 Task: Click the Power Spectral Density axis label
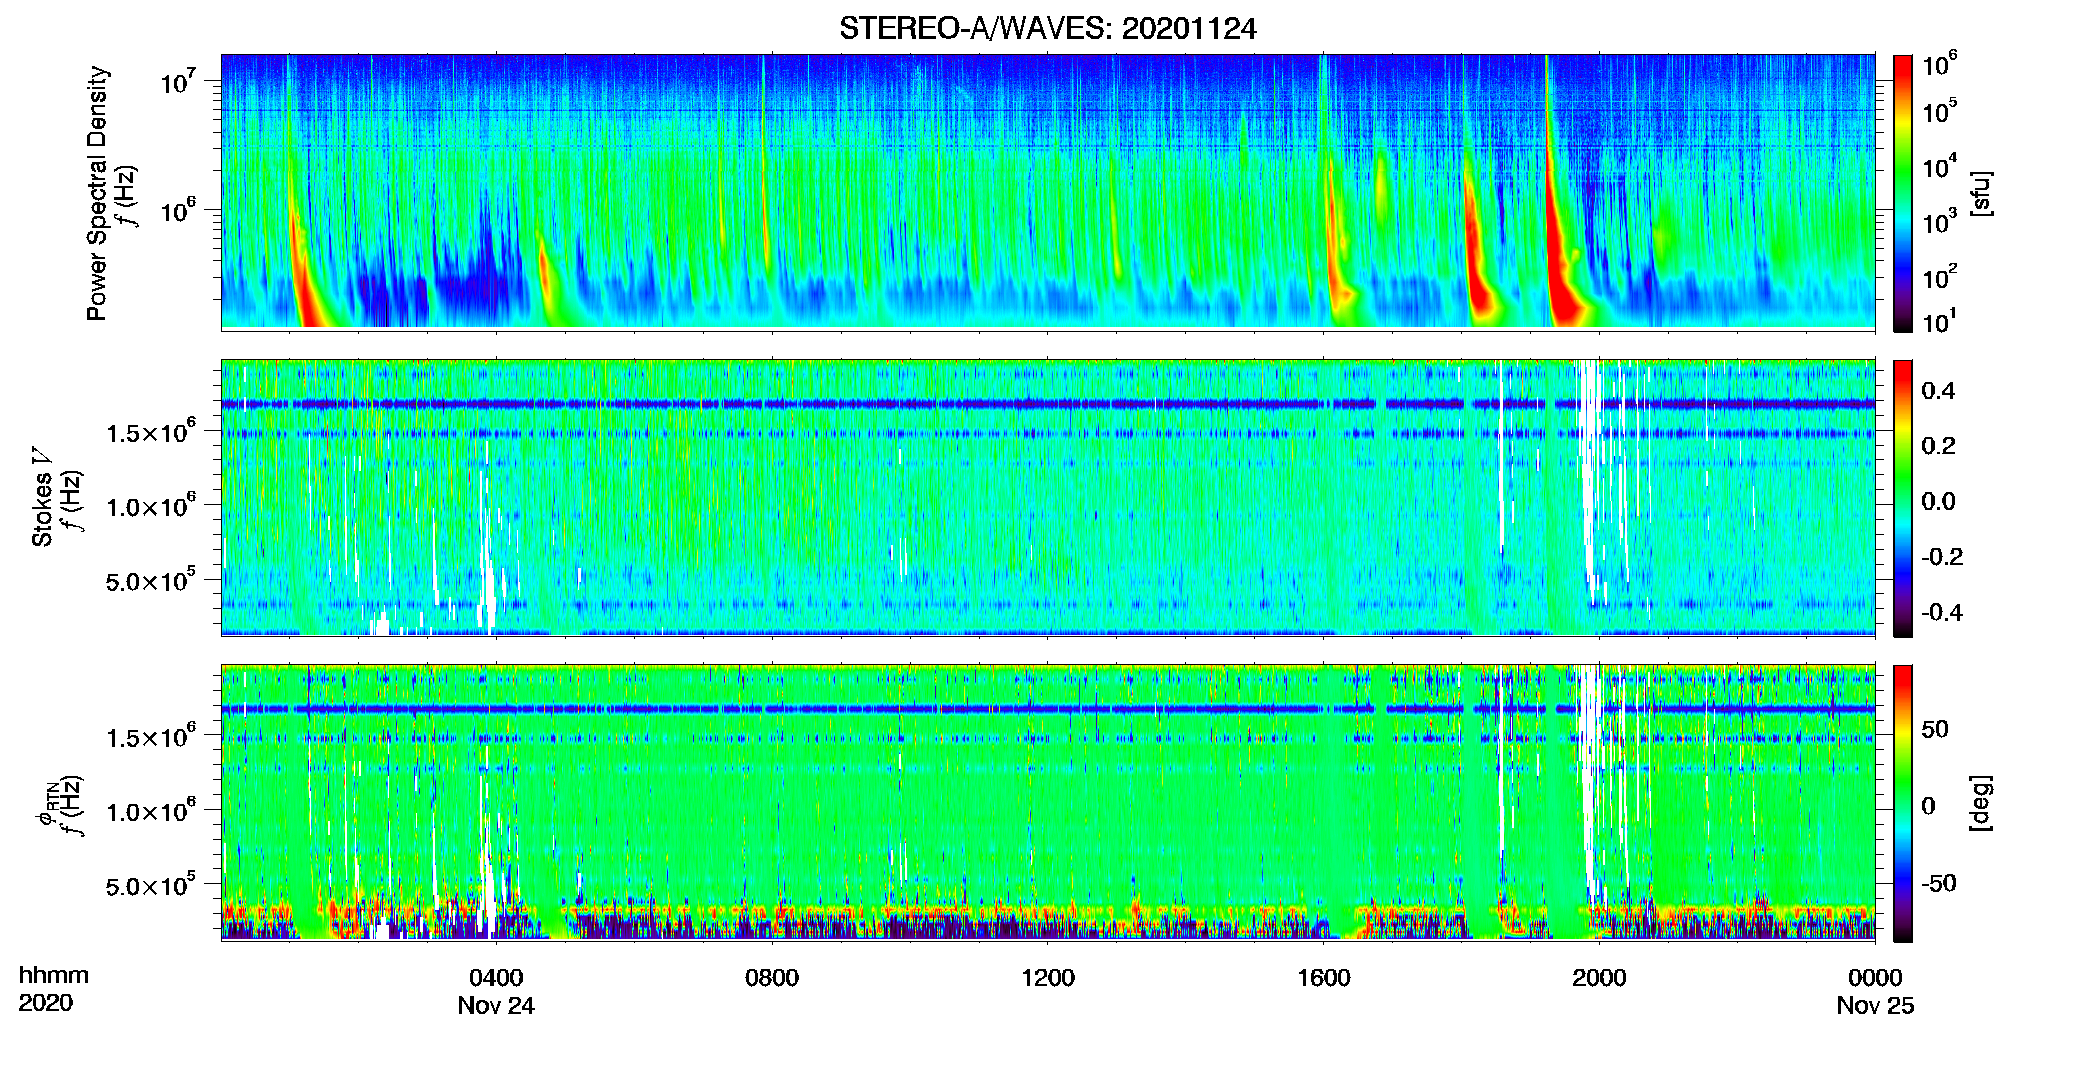tap(97, 193)
